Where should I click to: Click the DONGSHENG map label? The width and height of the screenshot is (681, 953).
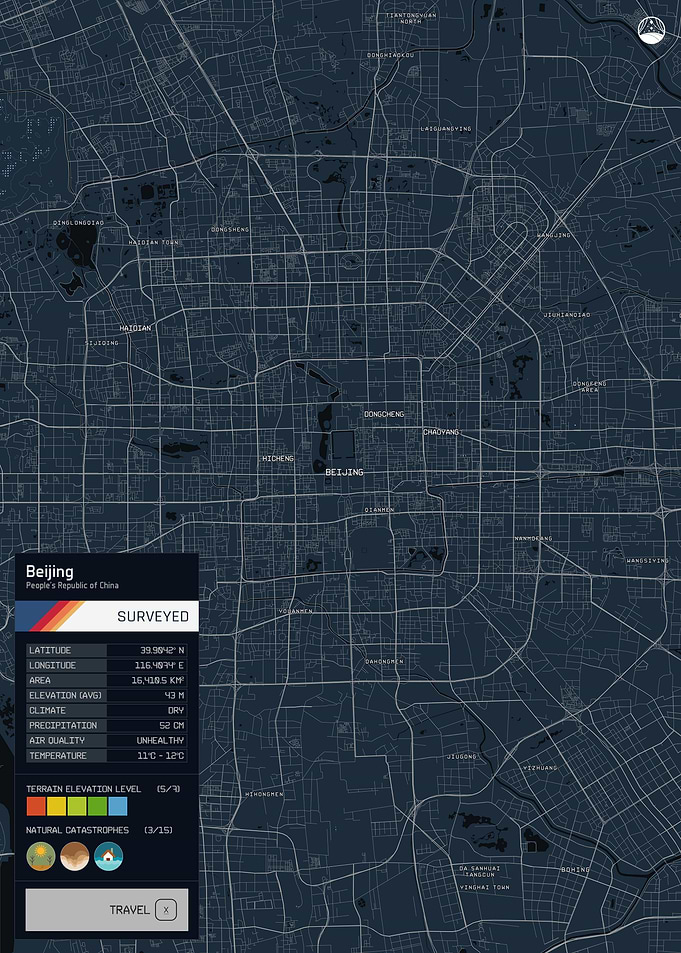point(230,230)
